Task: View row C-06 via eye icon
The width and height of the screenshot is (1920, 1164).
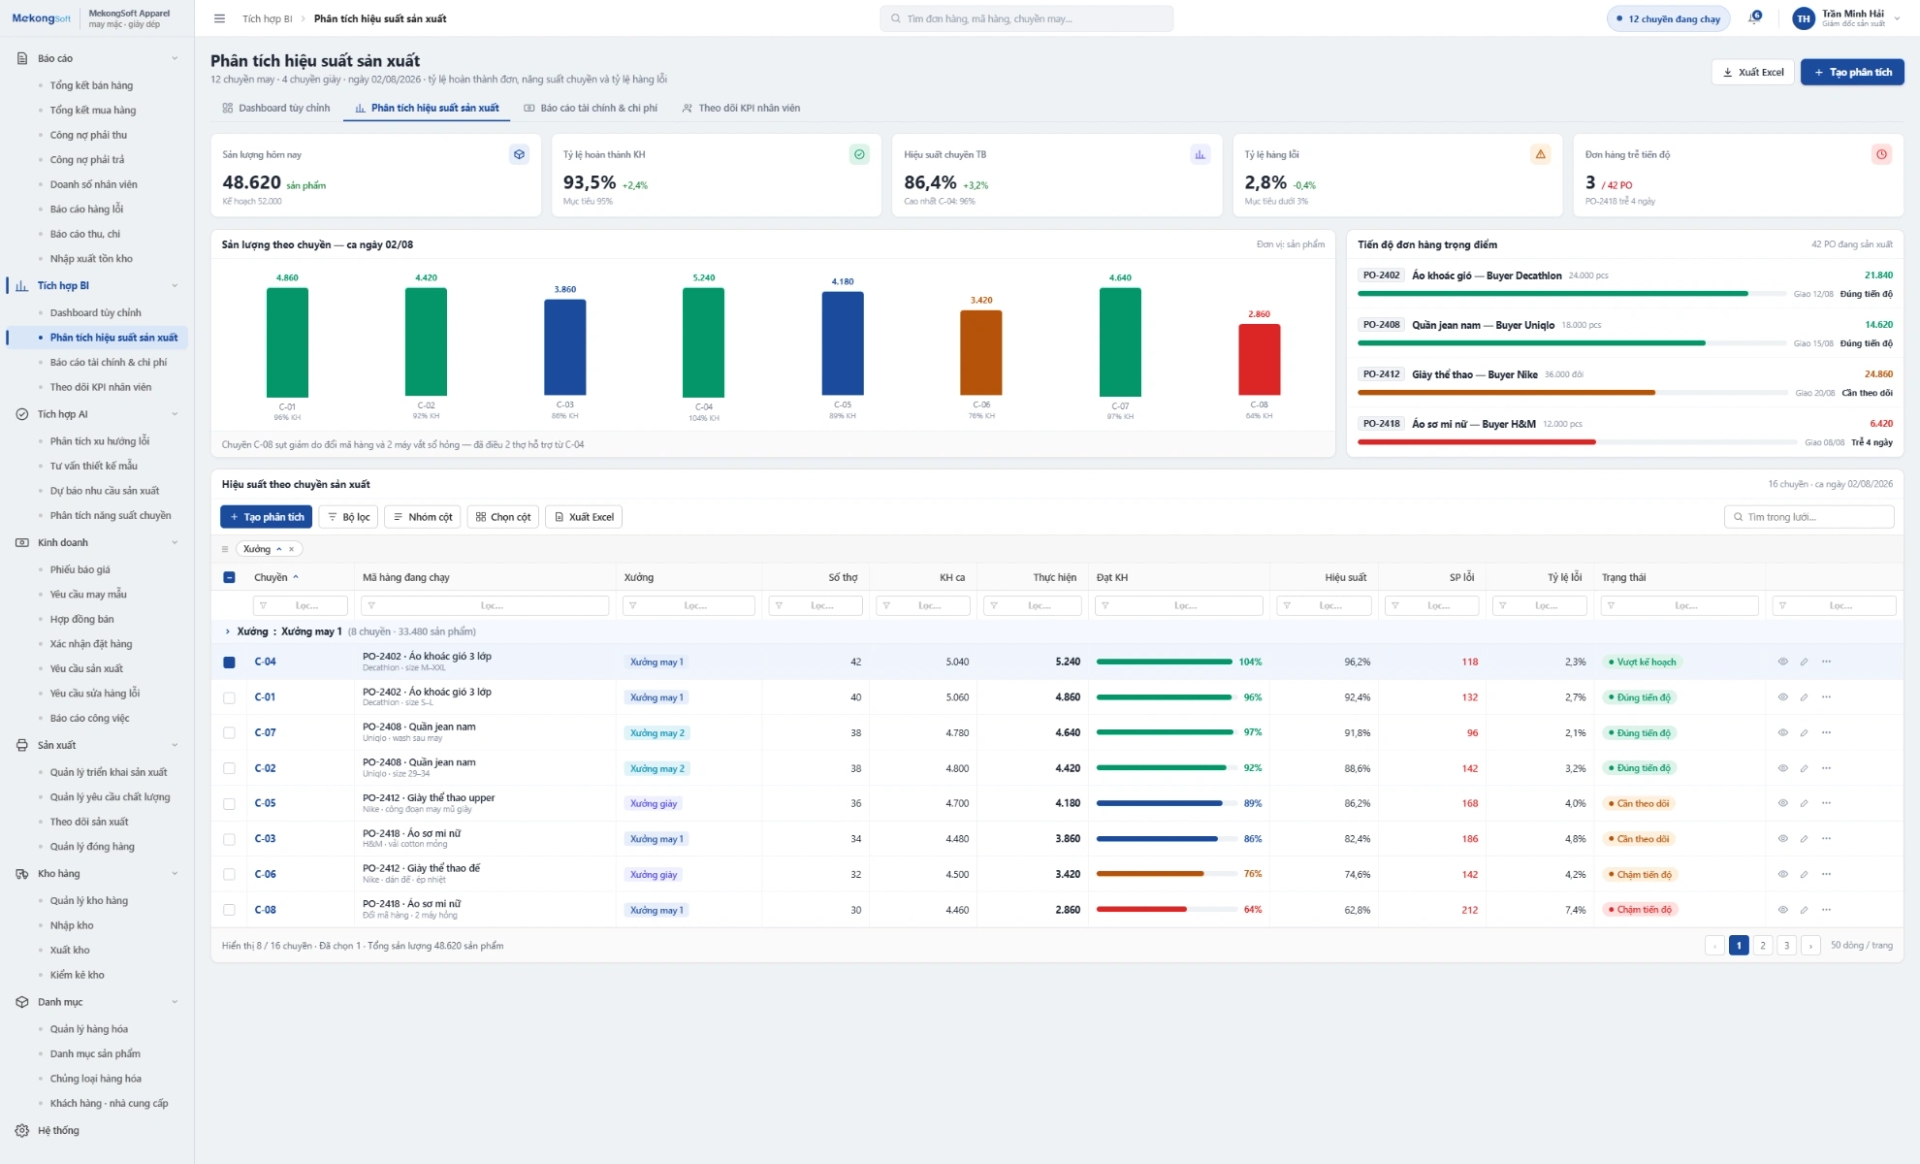Action: (1782, 875)
